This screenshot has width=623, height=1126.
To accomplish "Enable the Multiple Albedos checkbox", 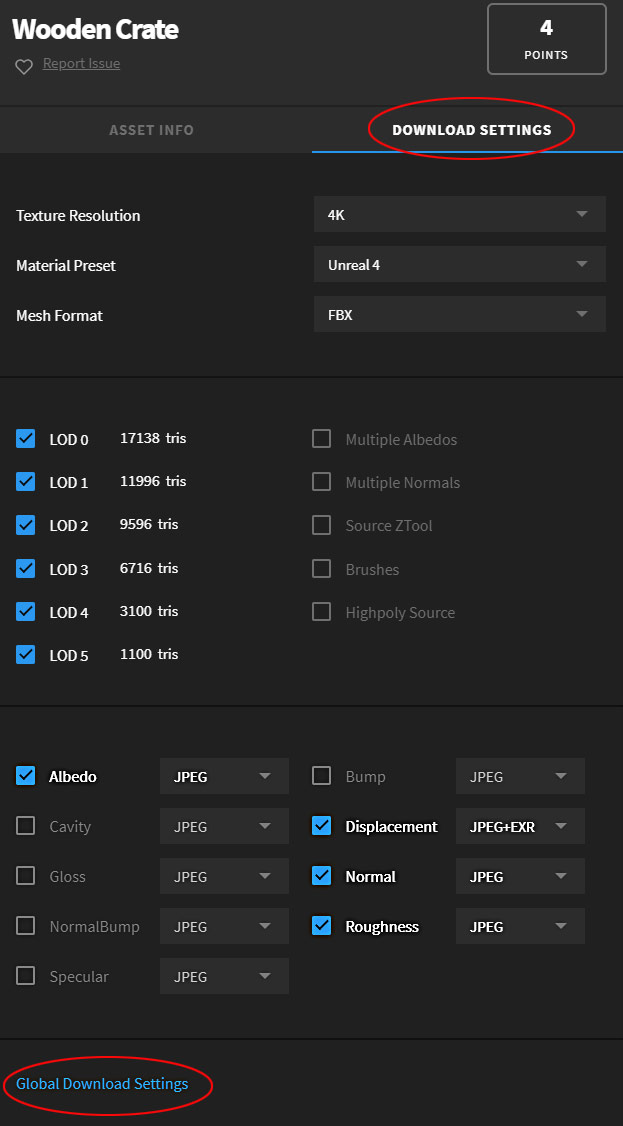I will [321, 439].
